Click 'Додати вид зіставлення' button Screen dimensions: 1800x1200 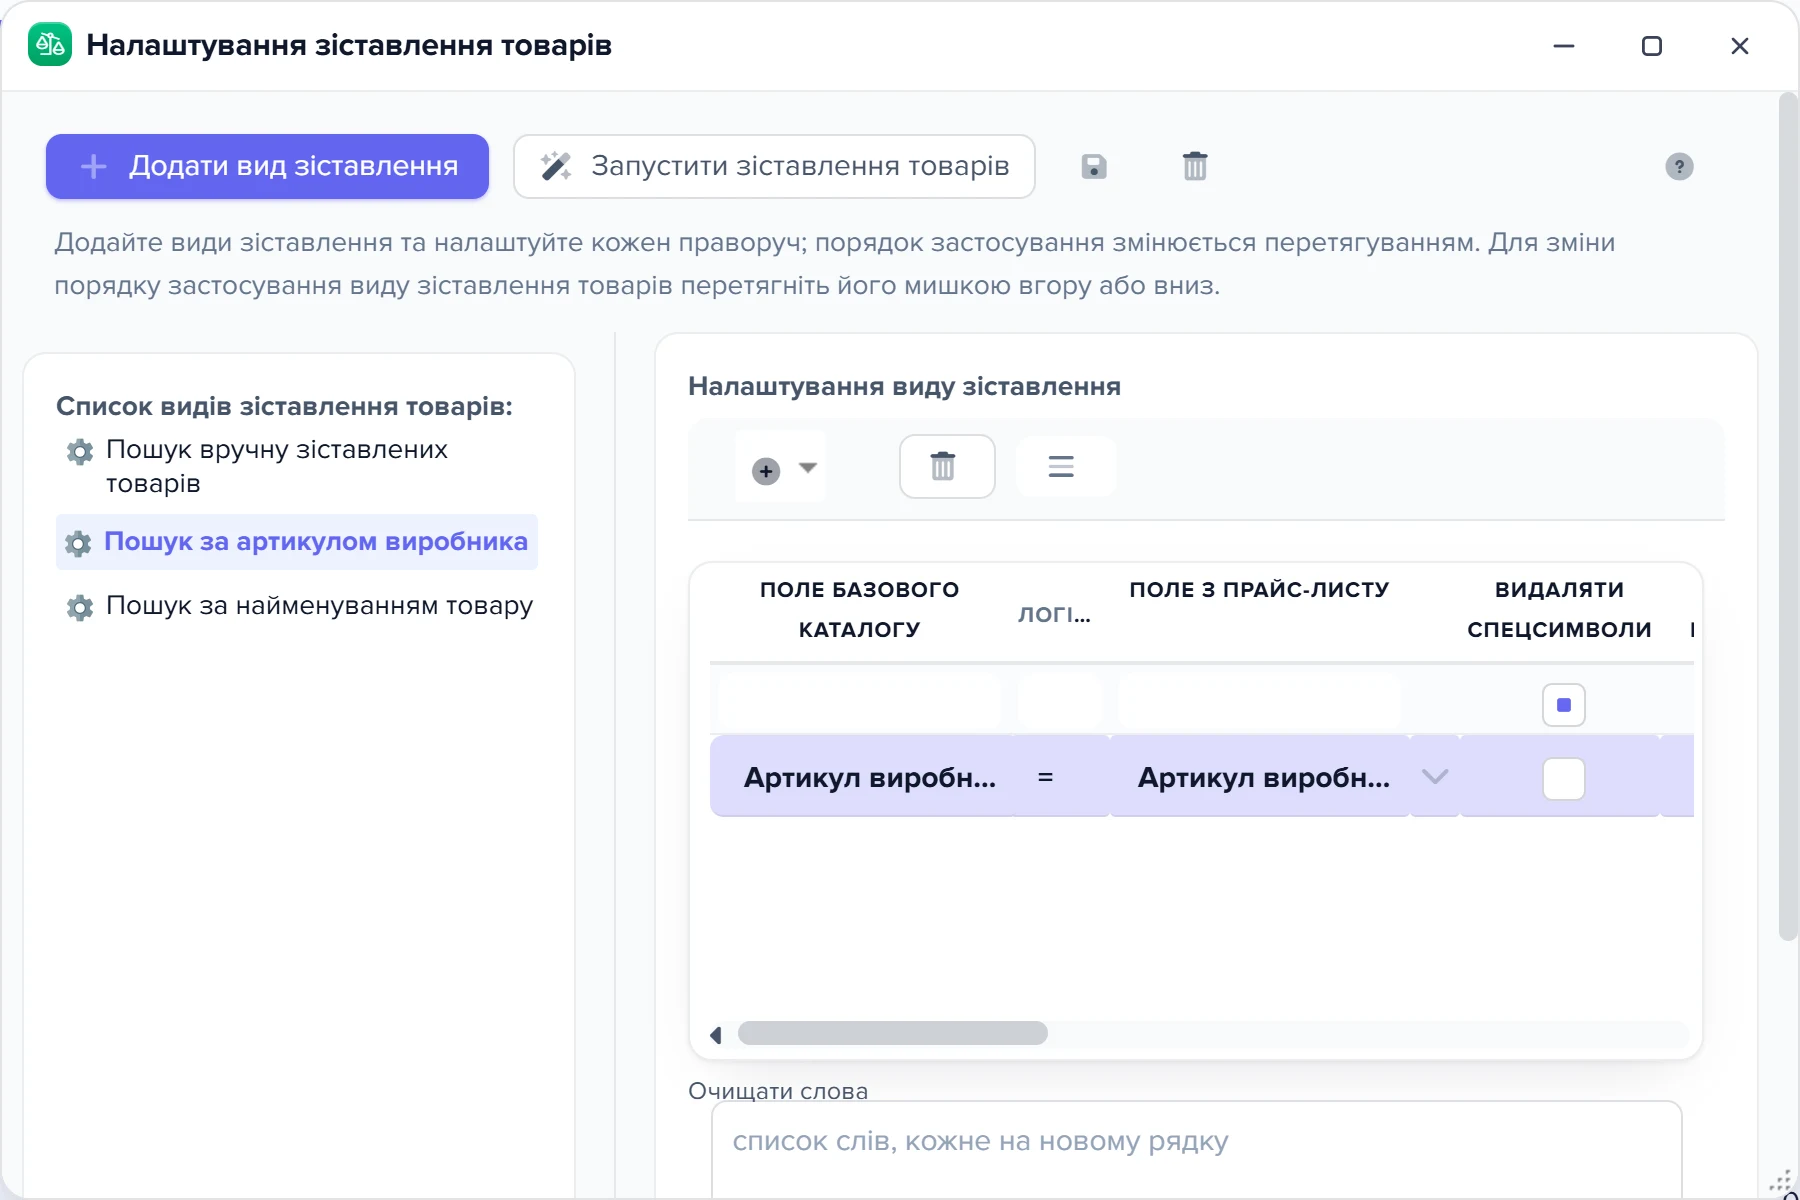[x=267, y=166]
